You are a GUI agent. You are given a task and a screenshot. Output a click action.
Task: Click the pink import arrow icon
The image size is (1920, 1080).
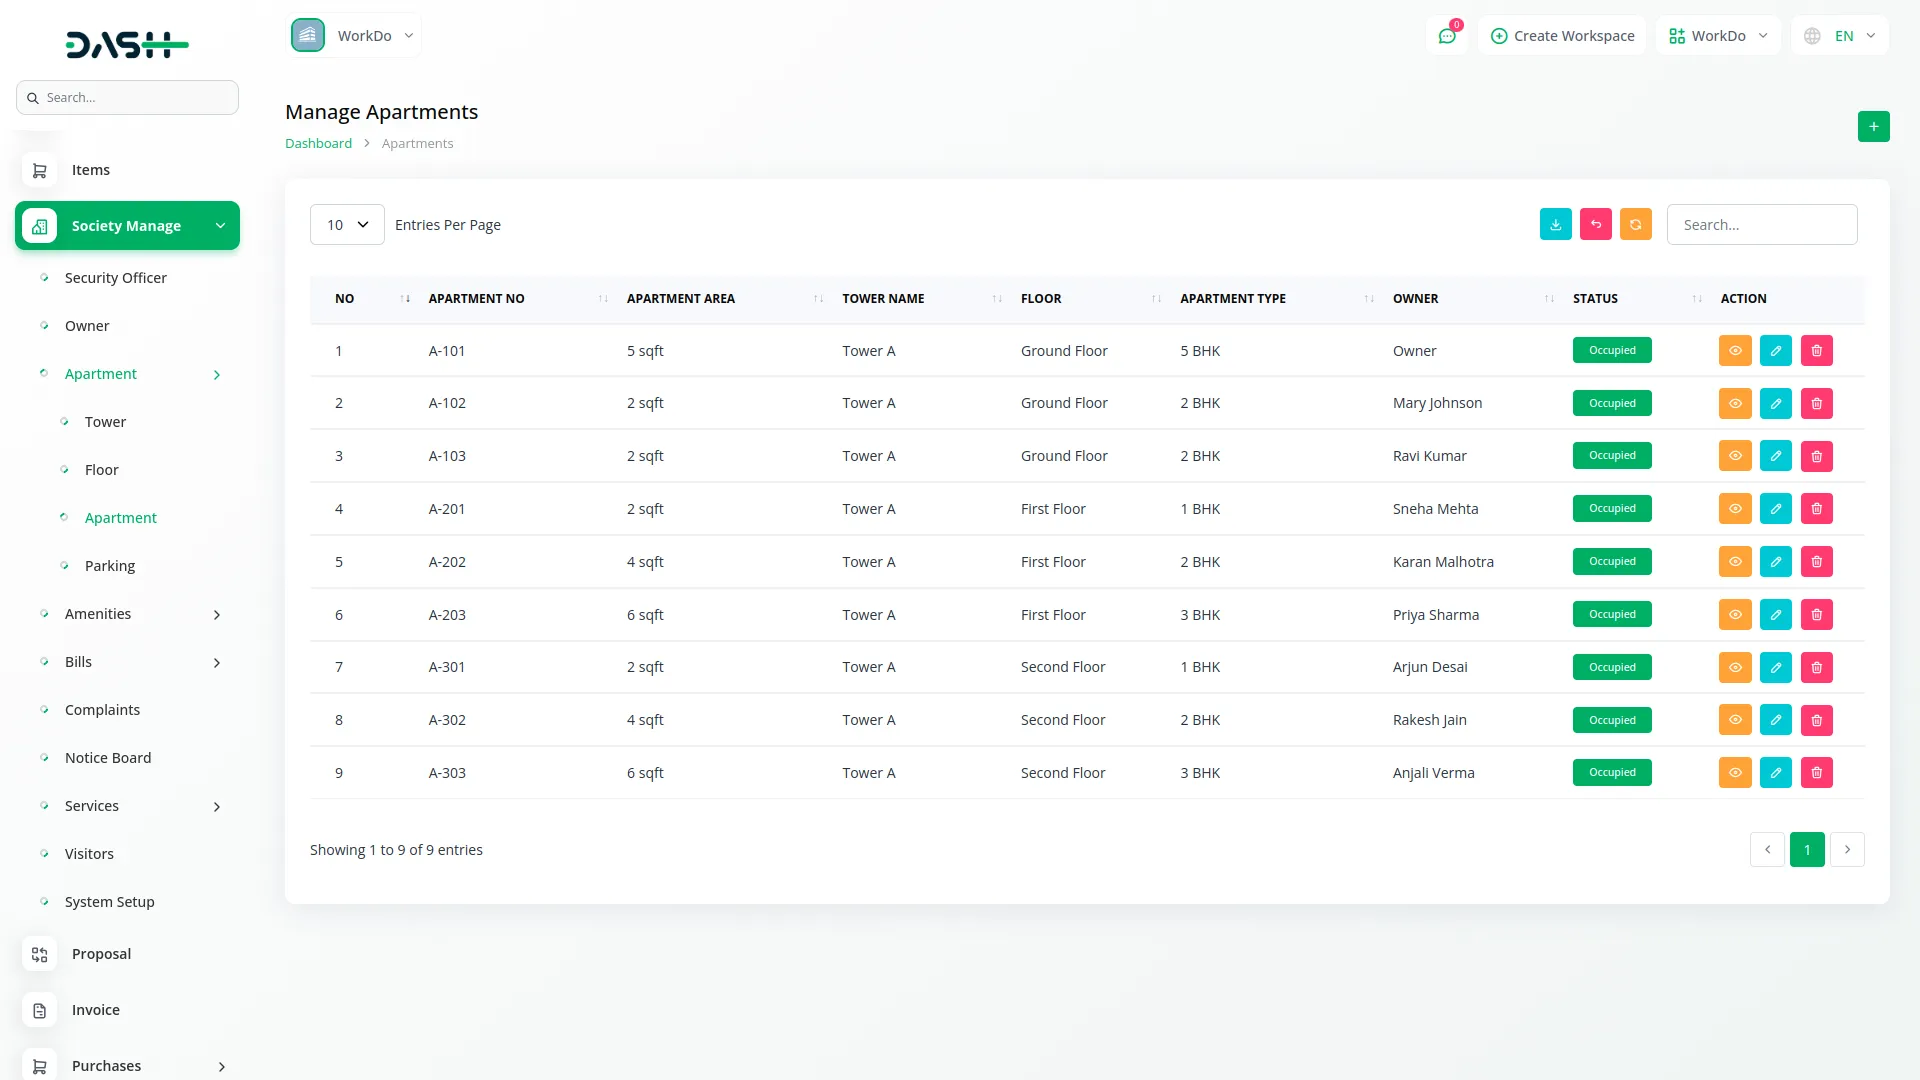1595,225
